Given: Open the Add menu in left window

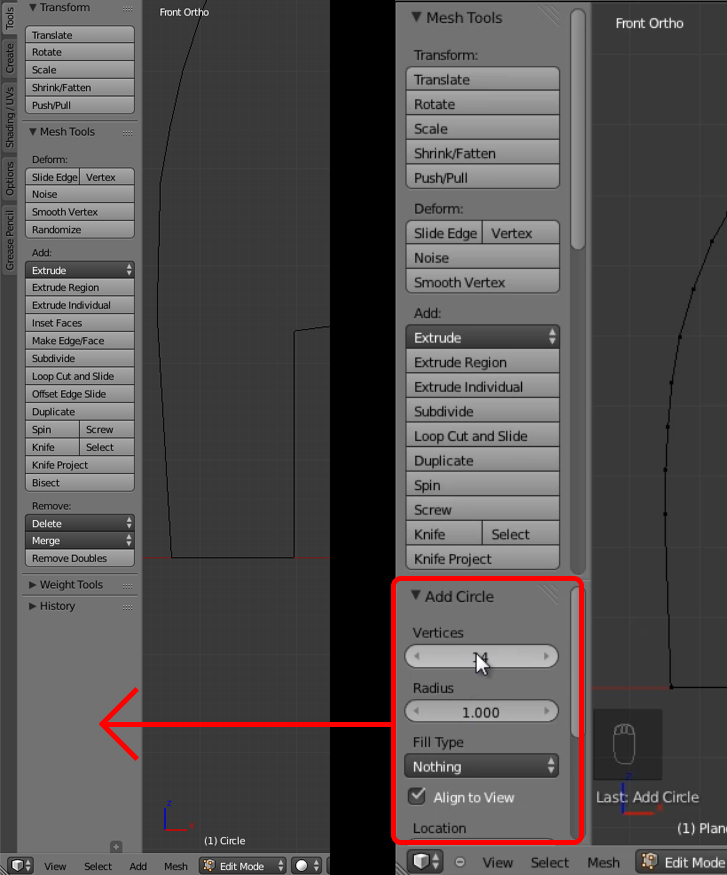Looking at the screenshot, I should pyautogui.click(x=138, y=866).
